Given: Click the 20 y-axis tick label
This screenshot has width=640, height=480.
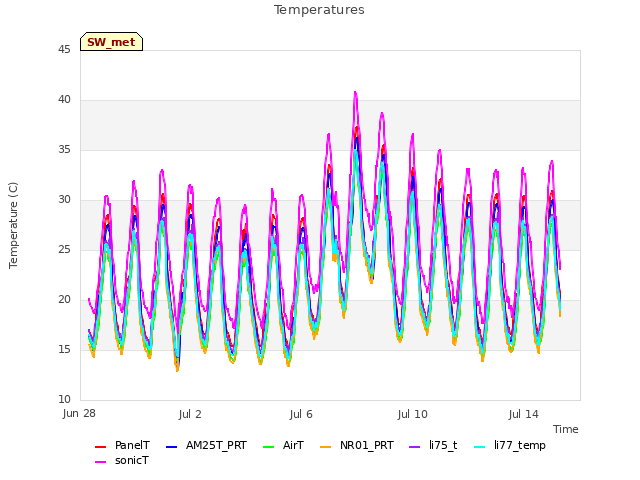Looking at the screenshot, I should pos(64,300).
